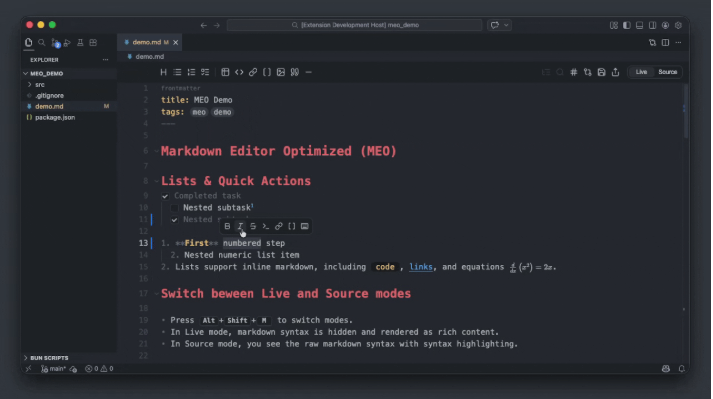The width and height of the screenshot is (713, 399).
Task: Apply bold in the floating selection menu
Action: coord(227,226)
